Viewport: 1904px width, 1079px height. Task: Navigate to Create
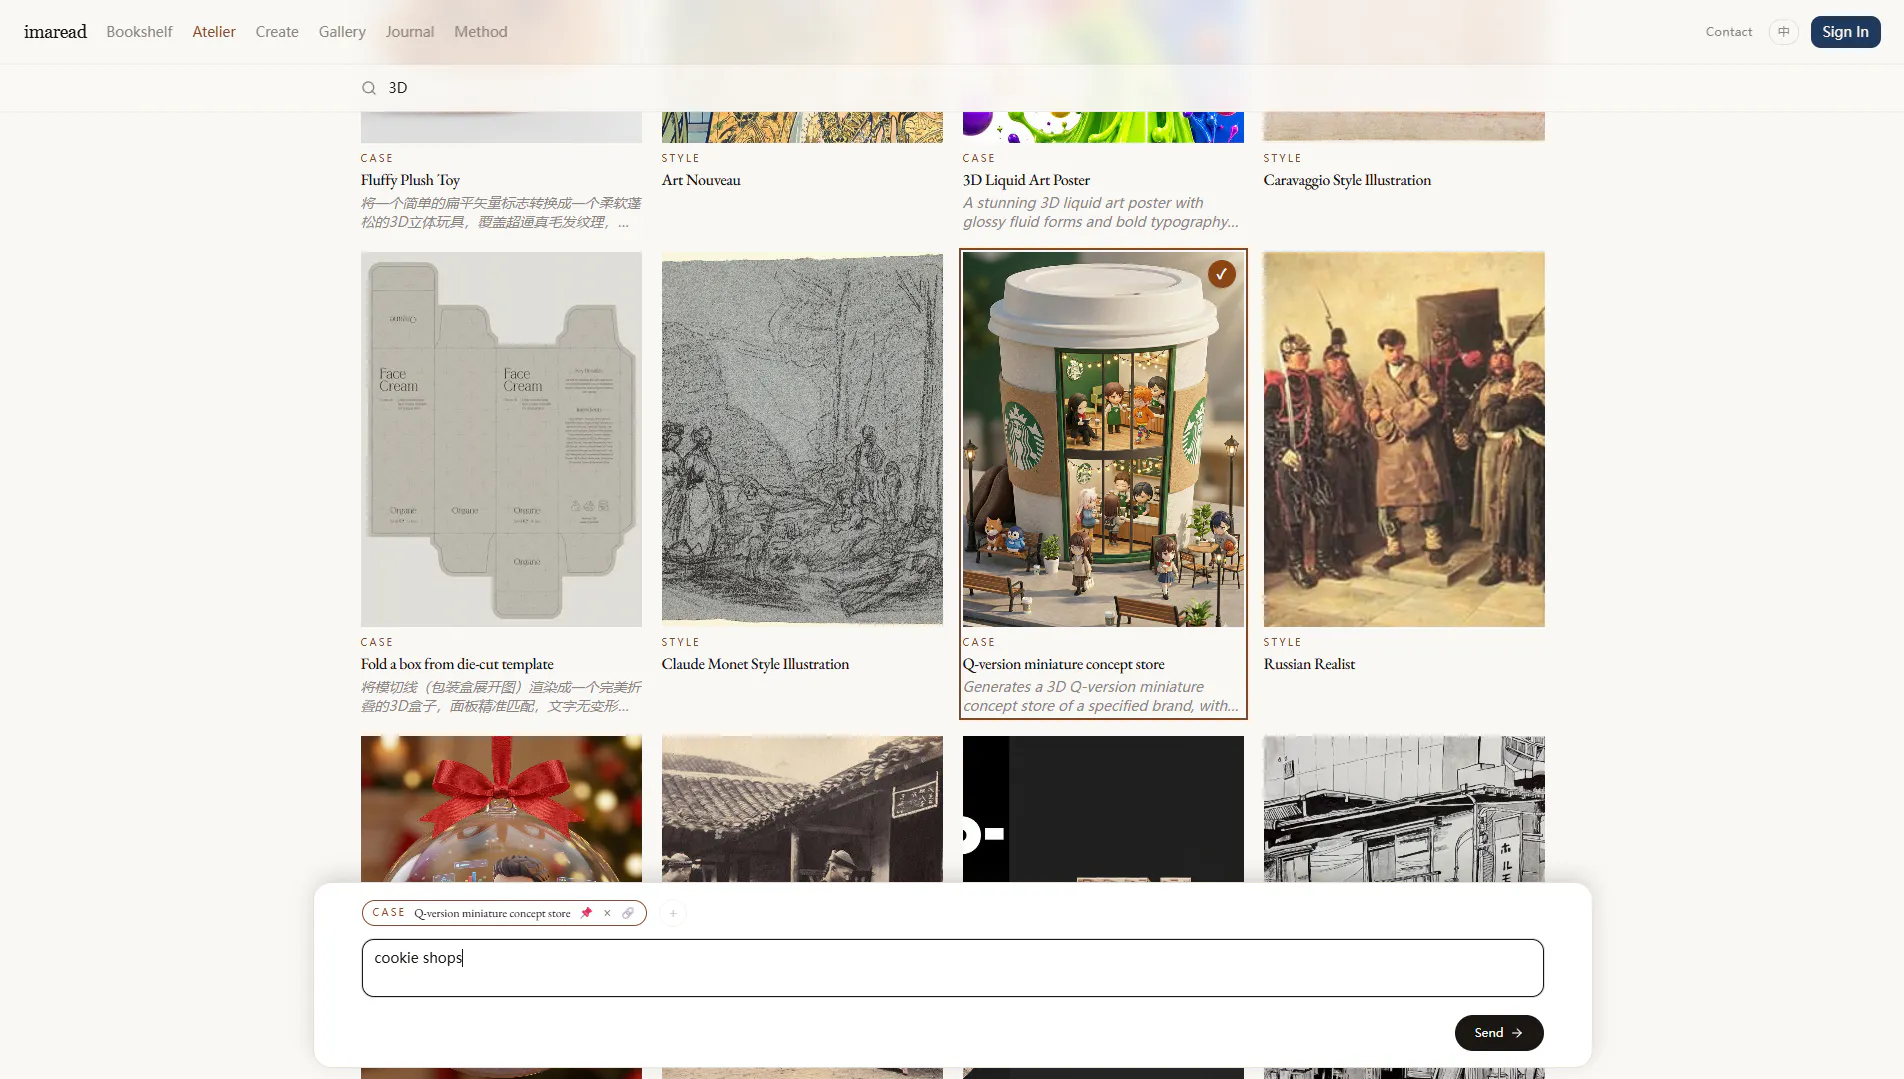click(x=277, y=32)
